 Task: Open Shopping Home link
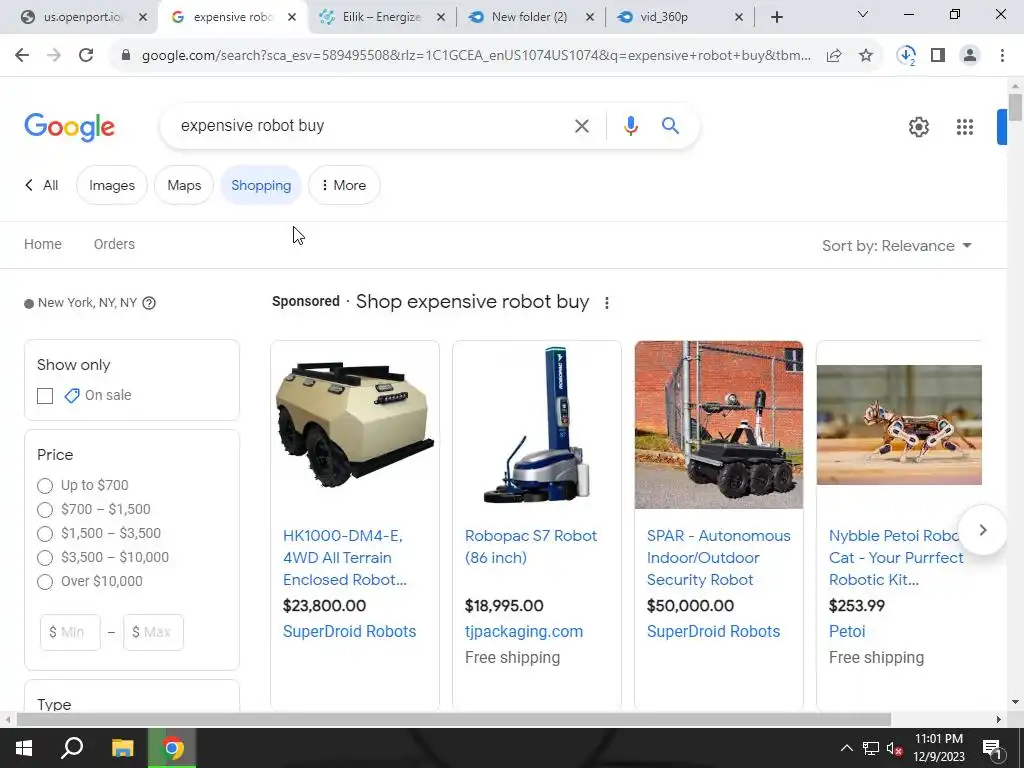coord(43,244)
